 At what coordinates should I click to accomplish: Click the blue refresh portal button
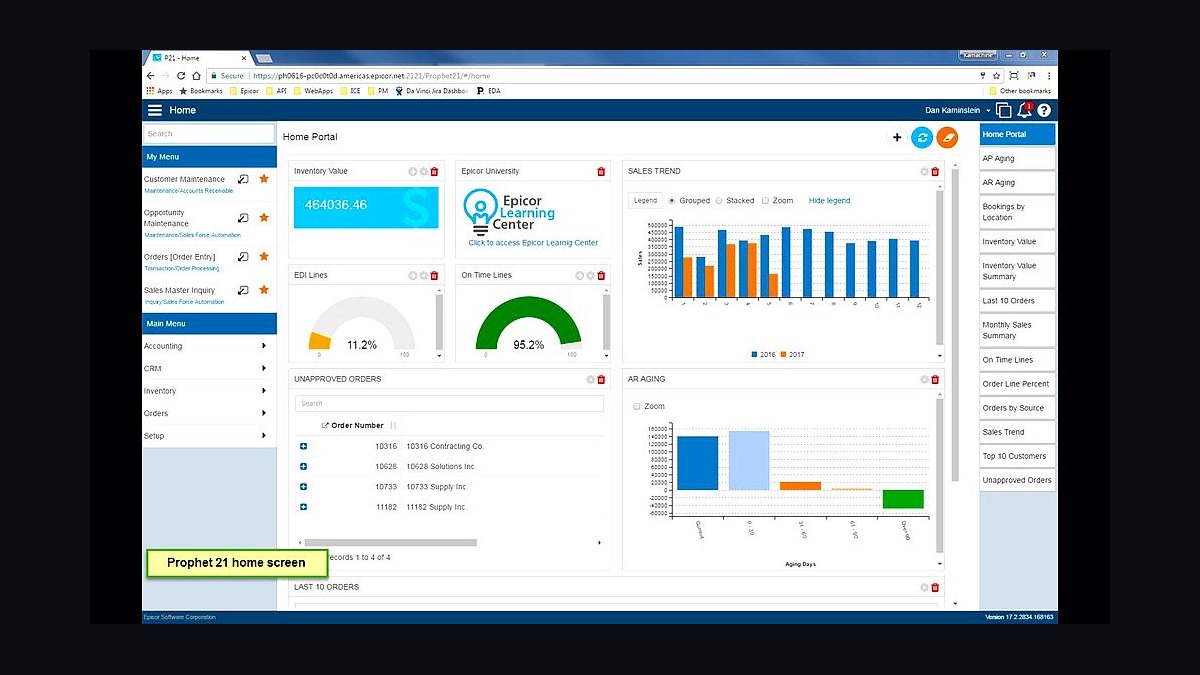922,137
